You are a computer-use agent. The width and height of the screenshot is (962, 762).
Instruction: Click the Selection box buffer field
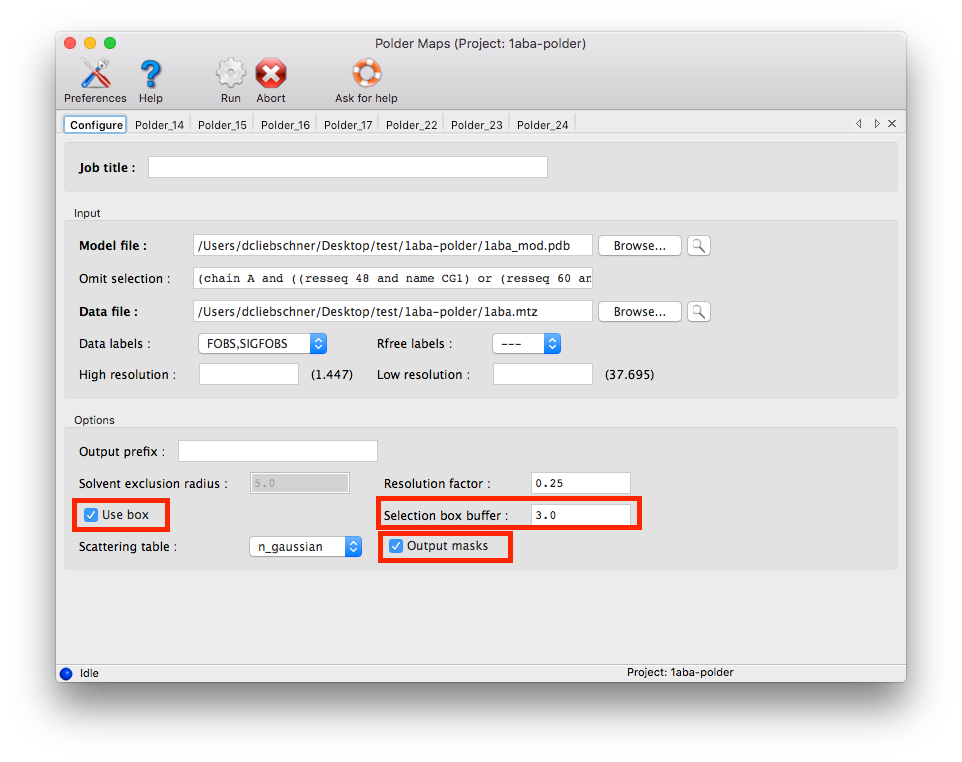pos(580,516)
